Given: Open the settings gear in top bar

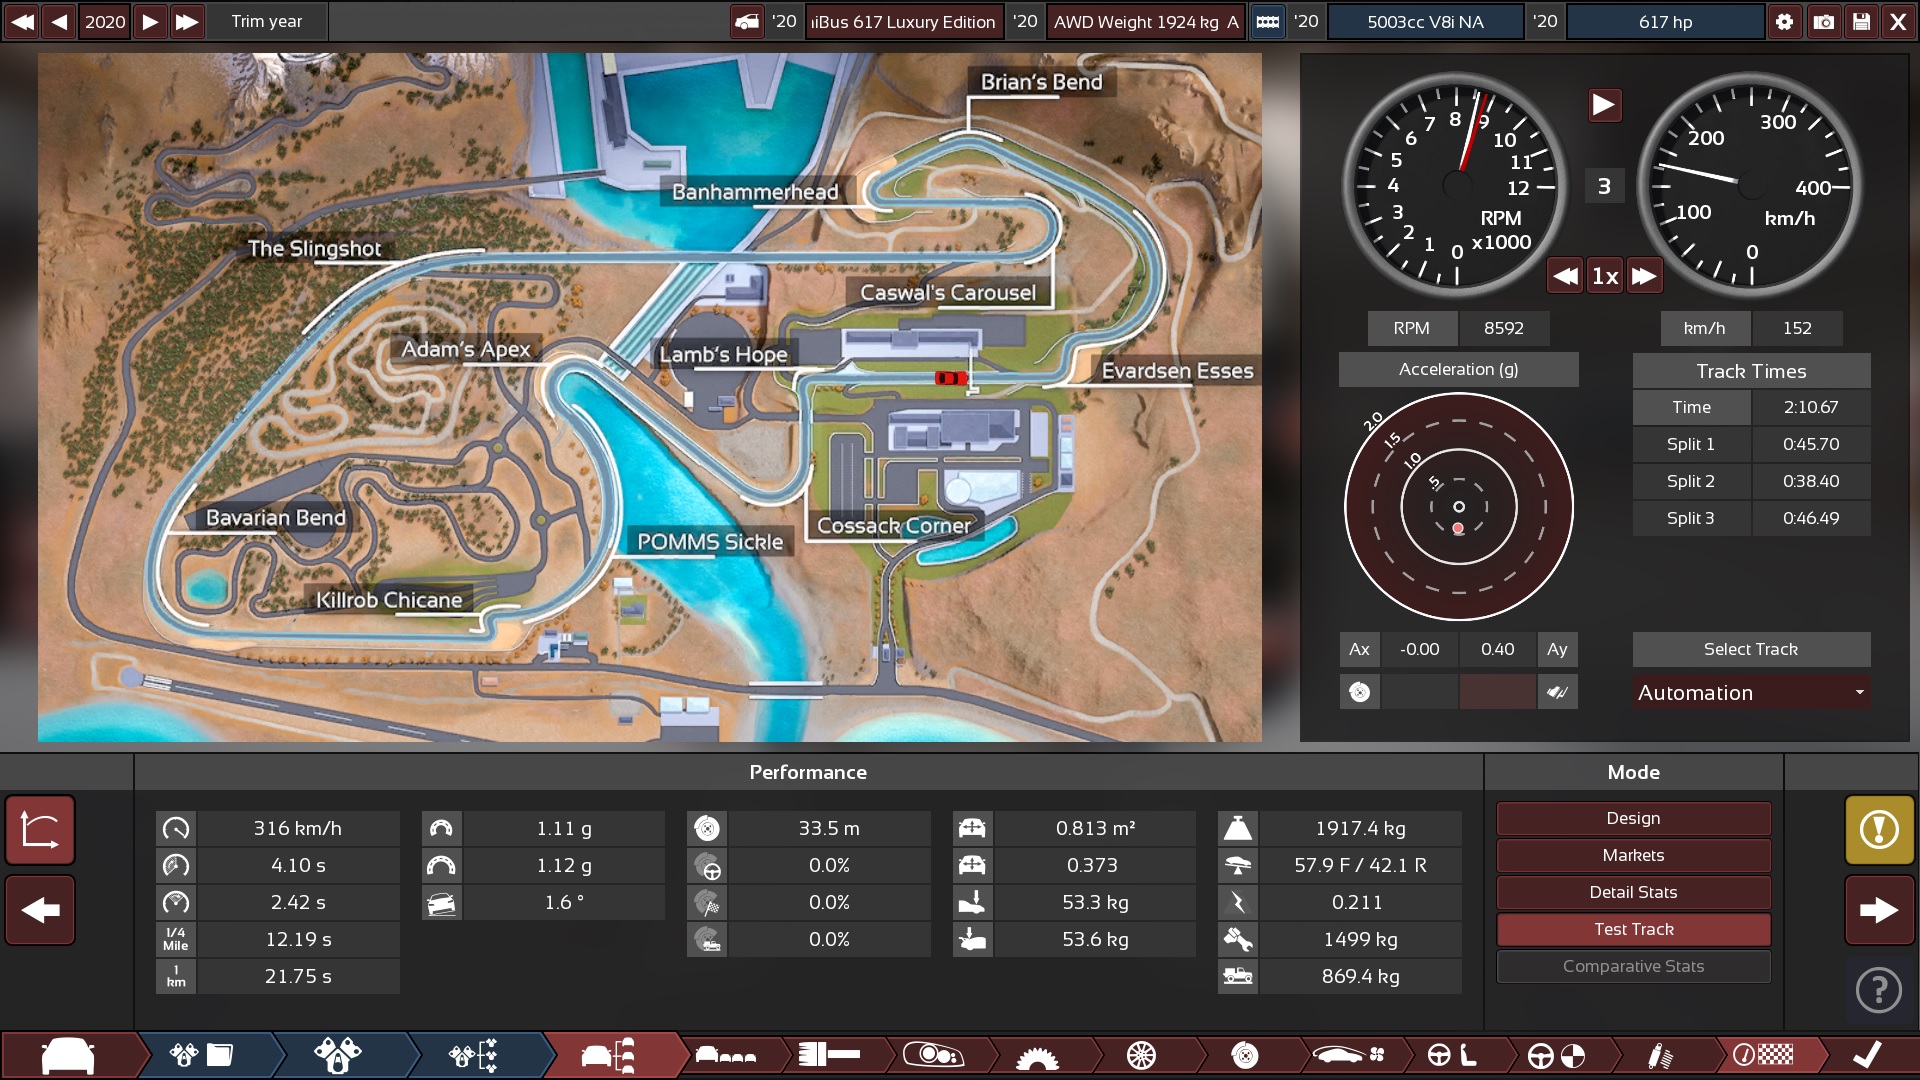Looking at the screenshot, I should (x=1785, y=21).
